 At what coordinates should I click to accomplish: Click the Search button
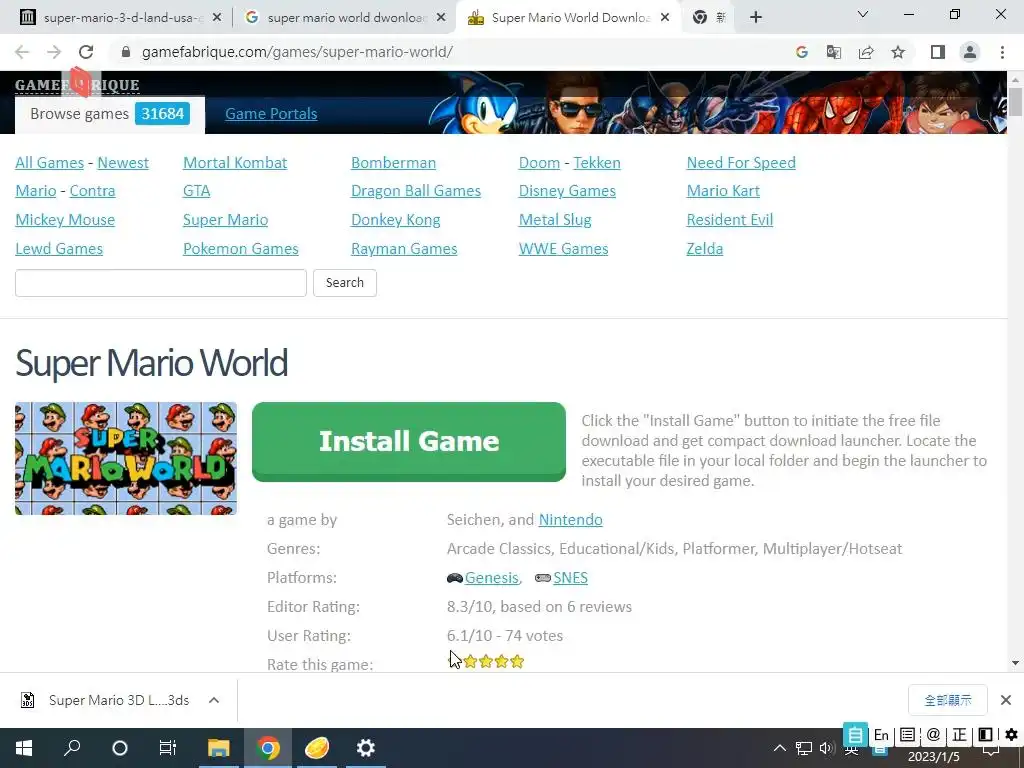click(345, 283)
